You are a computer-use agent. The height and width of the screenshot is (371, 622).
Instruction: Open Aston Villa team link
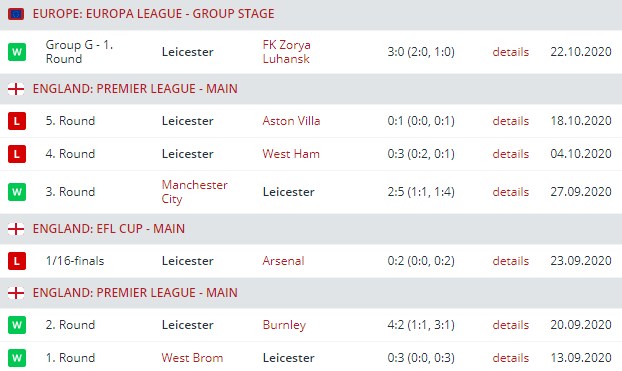tap(291, 121)
